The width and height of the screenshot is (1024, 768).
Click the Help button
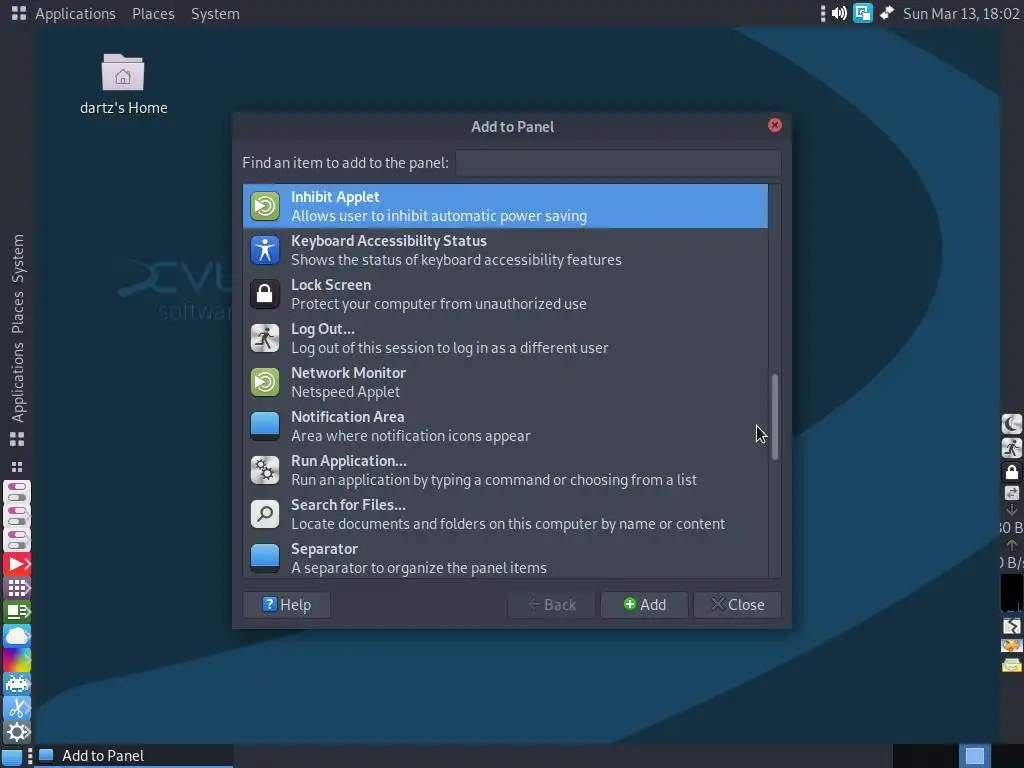286,605
